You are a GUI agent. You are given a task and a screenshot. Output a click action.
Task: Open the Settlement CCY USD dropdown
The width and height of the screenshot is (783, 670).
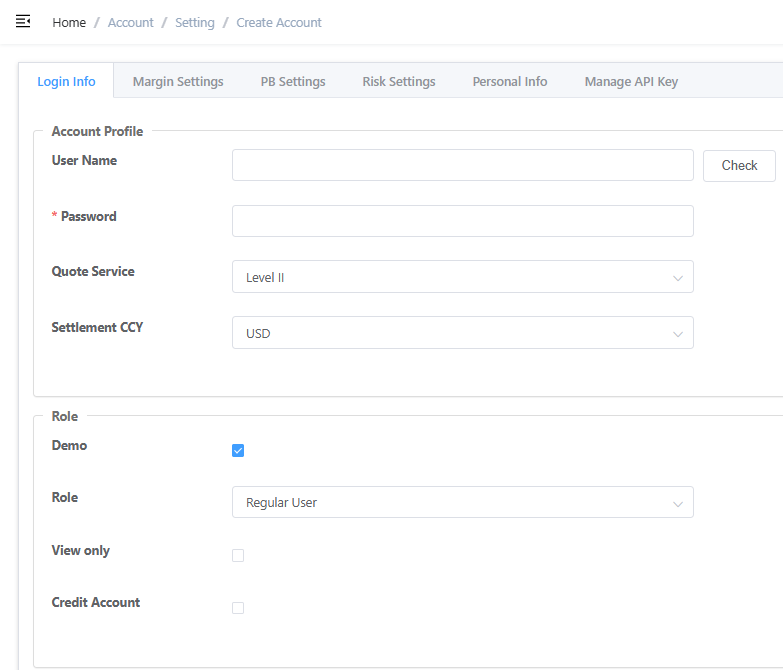(462, 333)
